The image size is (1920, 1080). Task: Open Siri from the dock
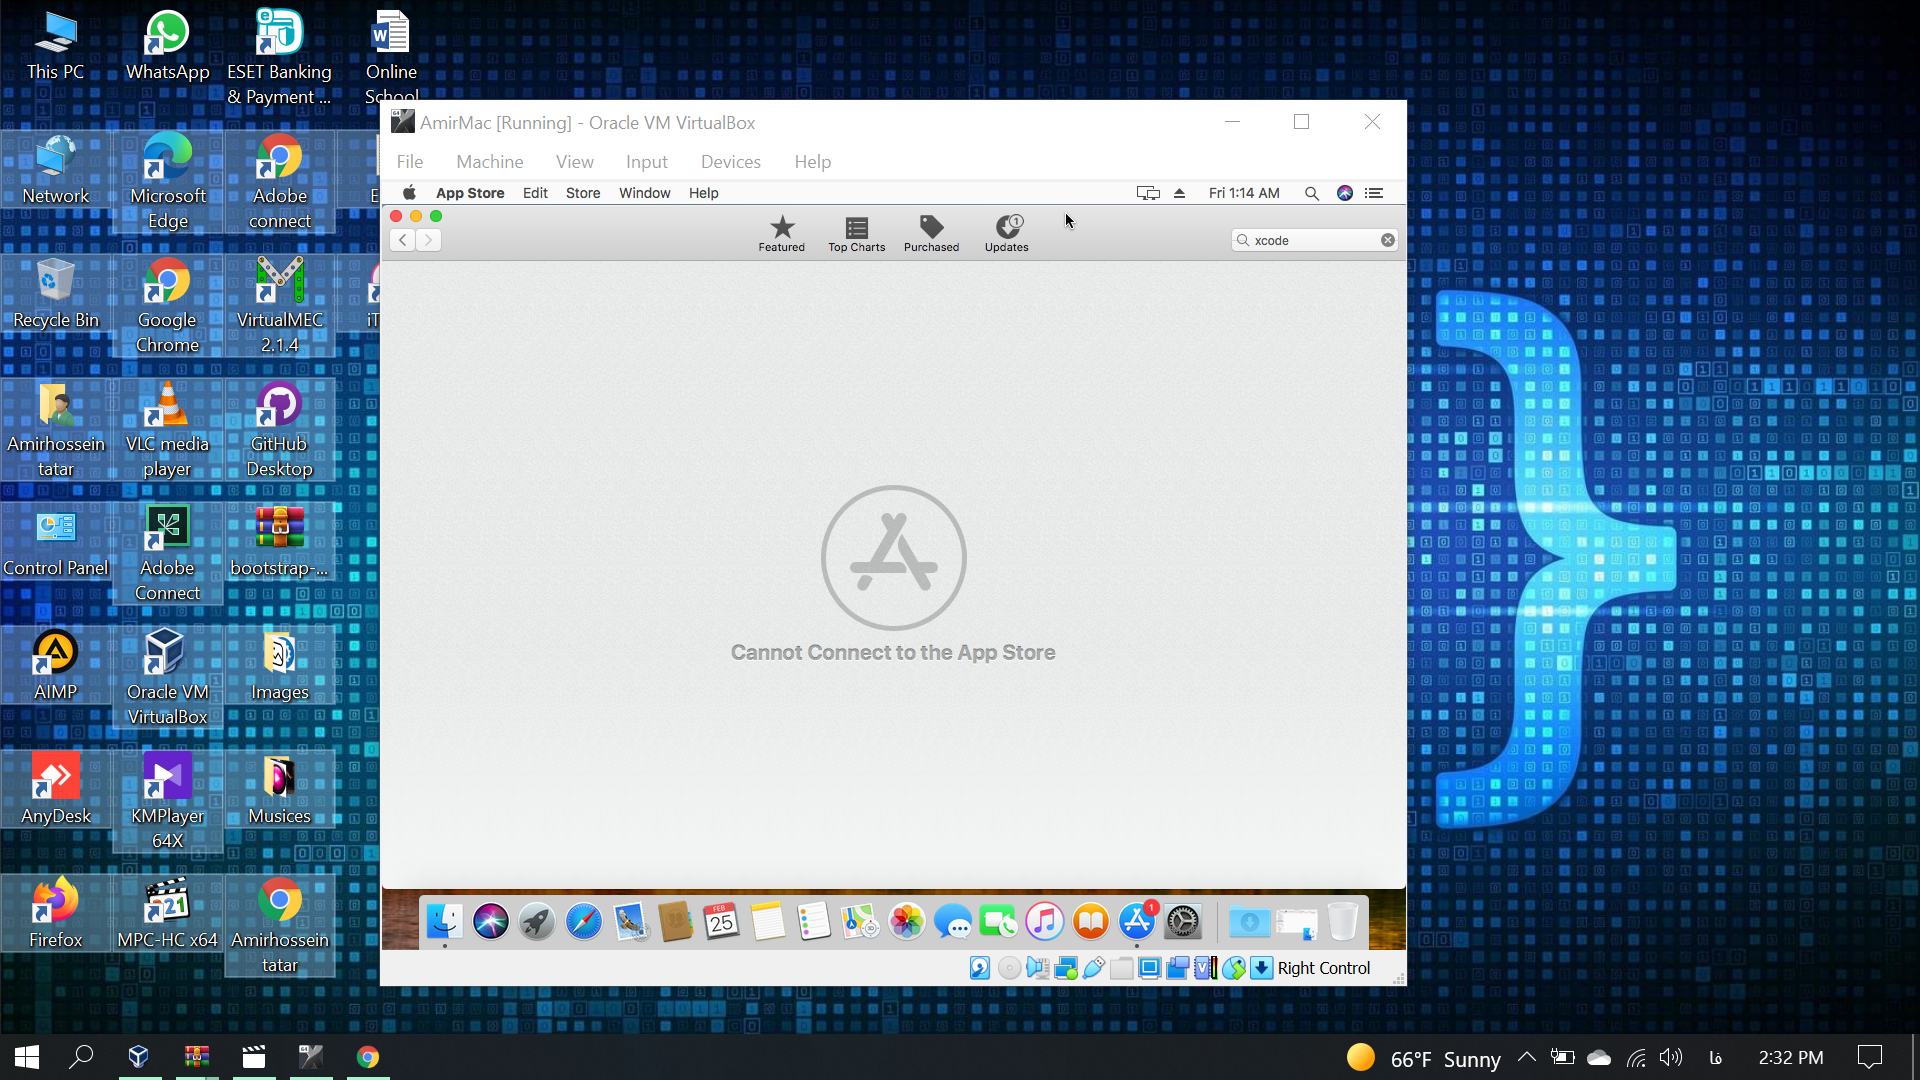coord(491,921)
